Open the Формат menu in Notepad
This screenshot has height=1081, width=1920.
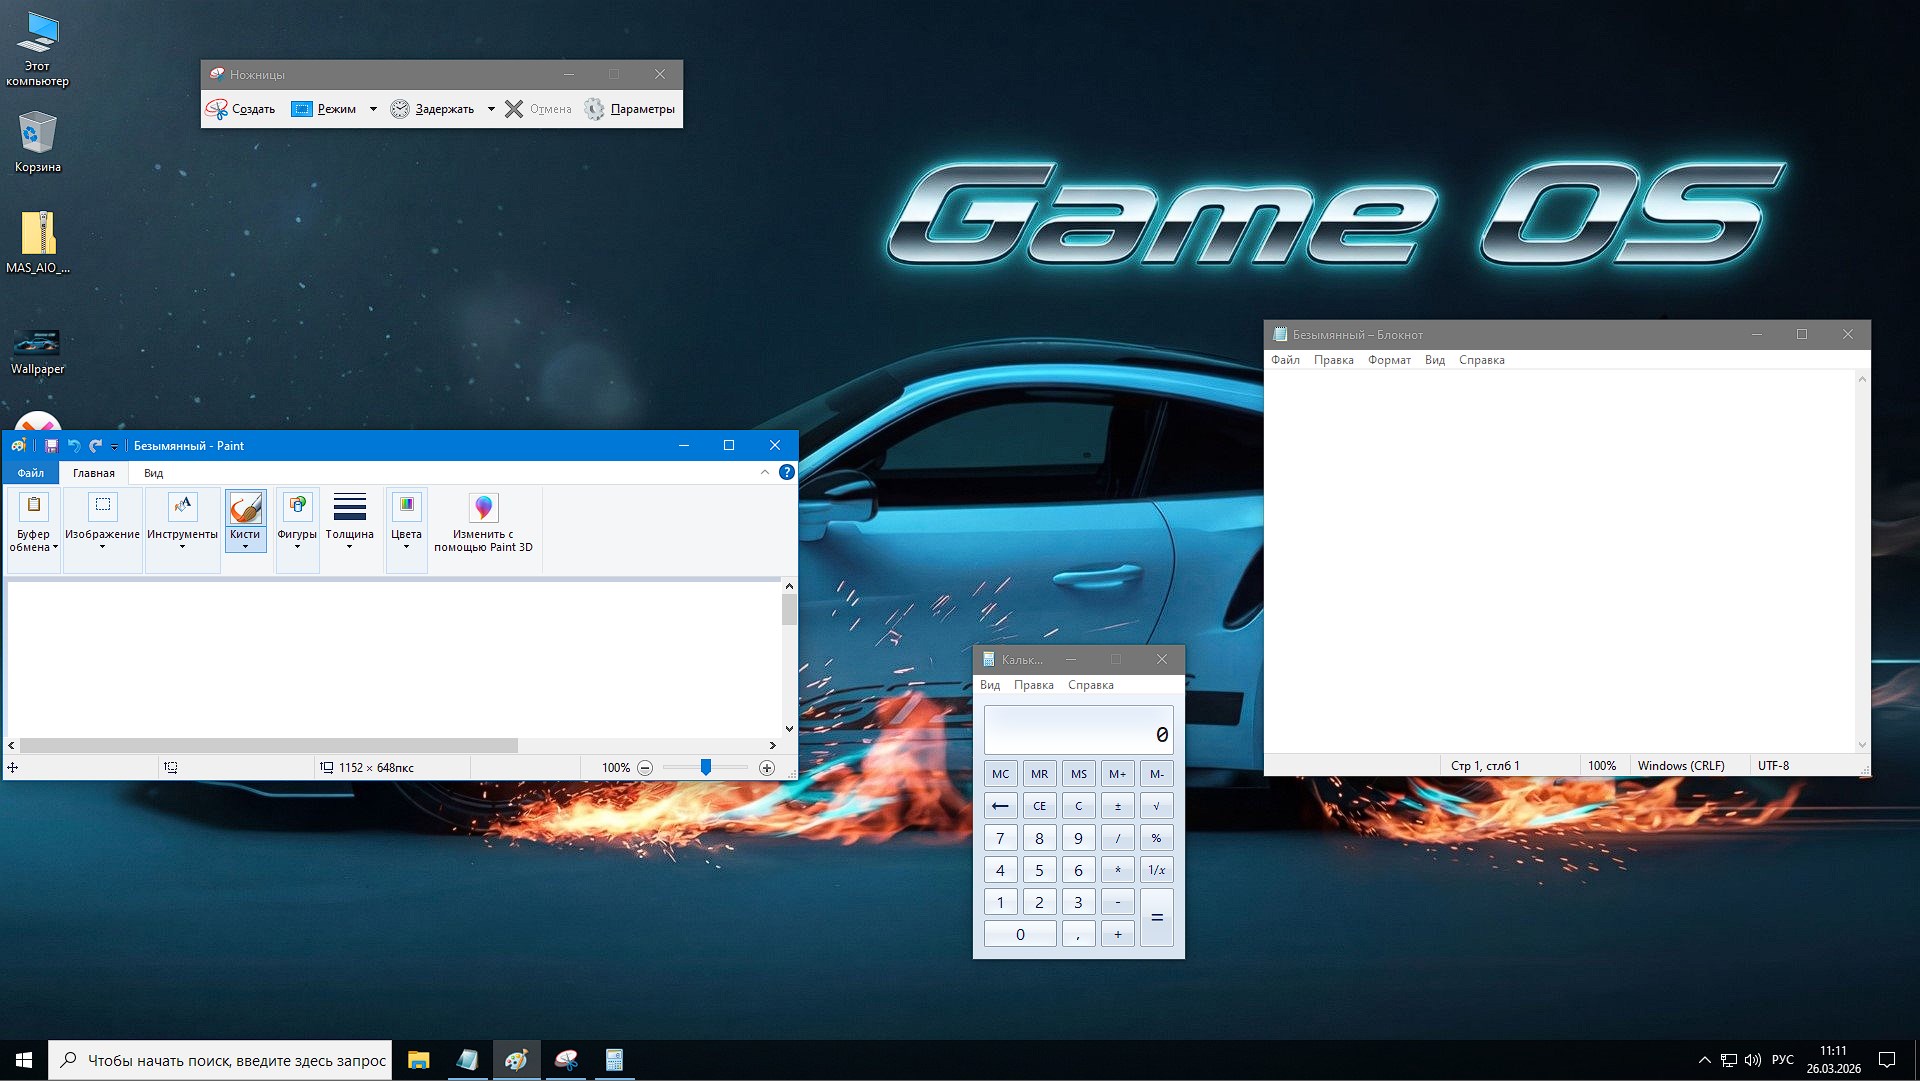1389,360
